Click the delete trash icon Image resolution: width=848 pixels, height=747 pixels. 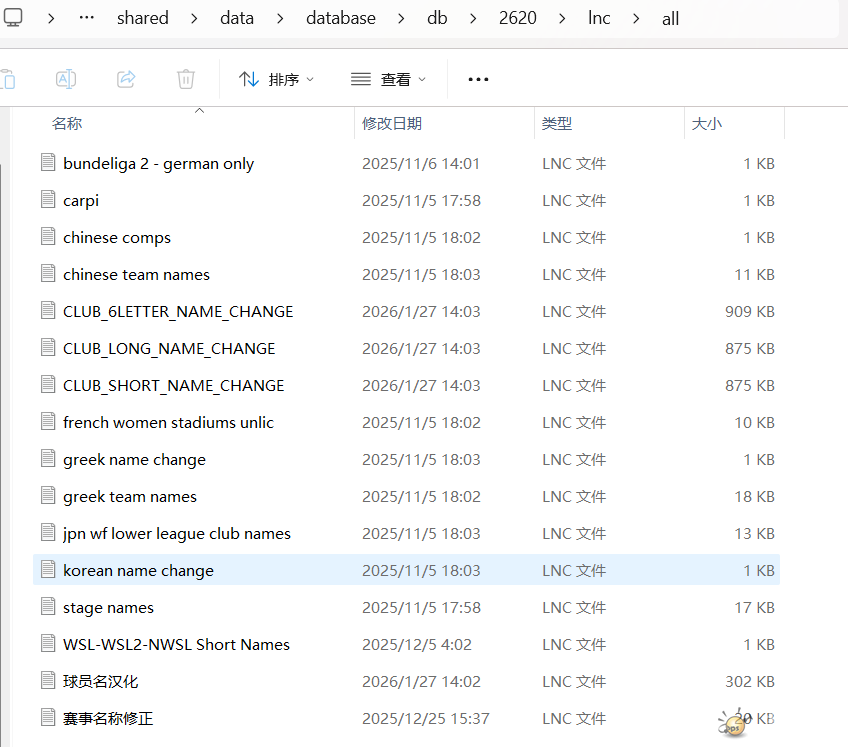click(186, 79)
